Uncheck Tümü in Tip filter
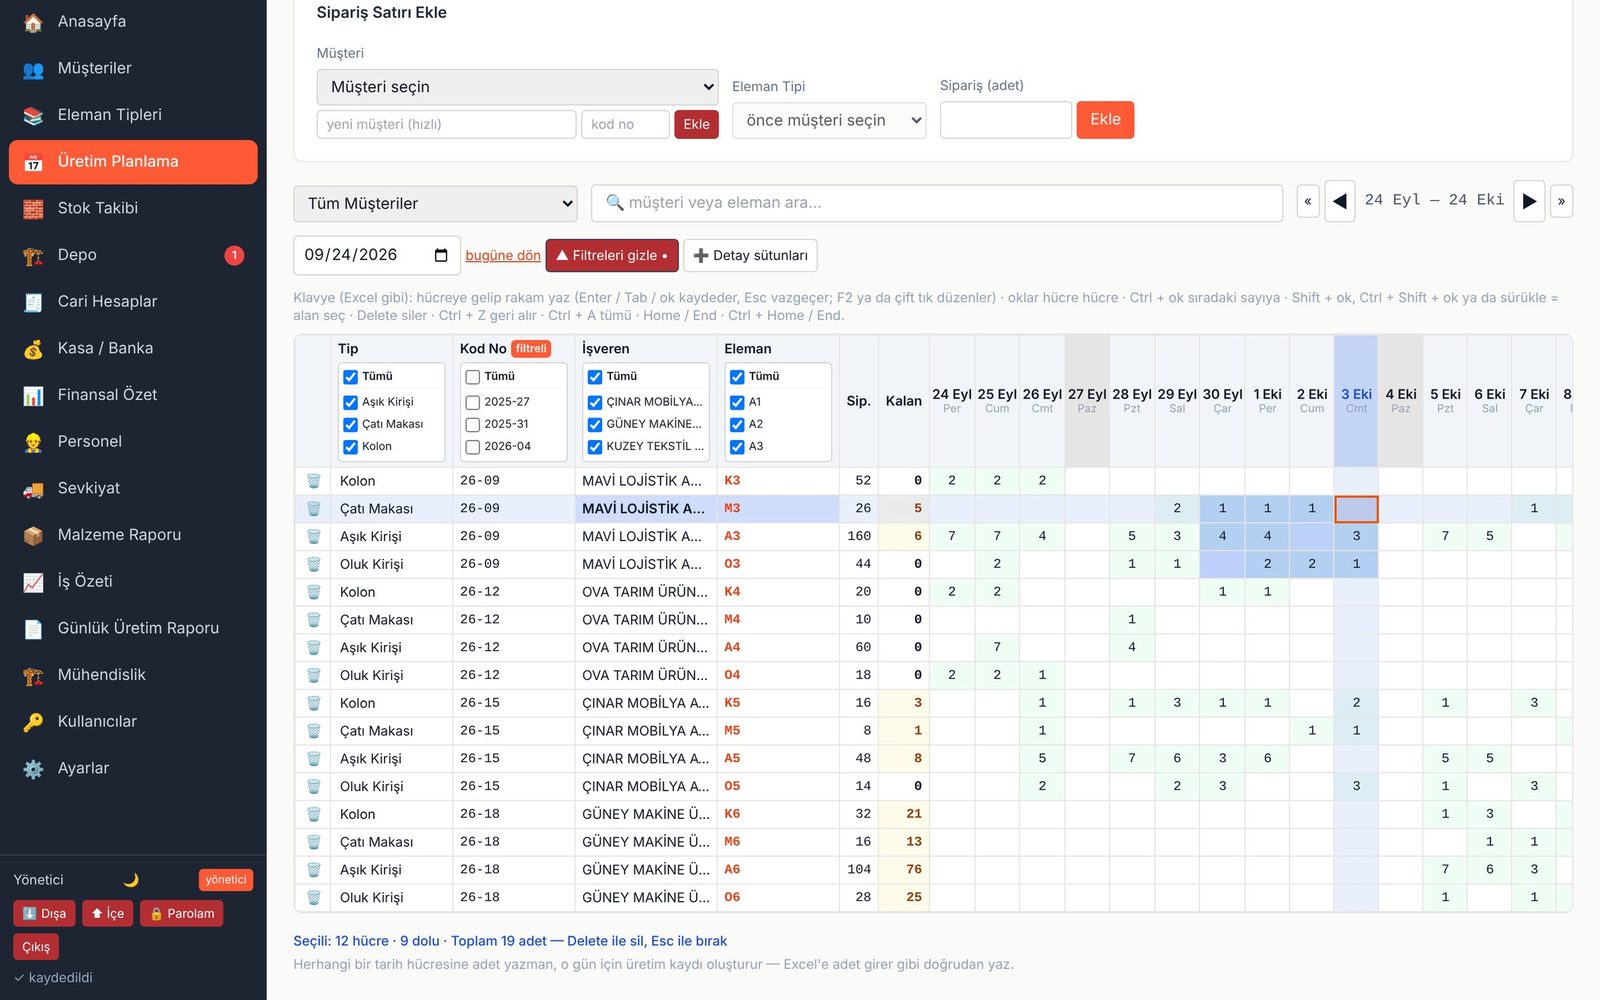This screenshot has height=1000, width=1600. (350, 377)
